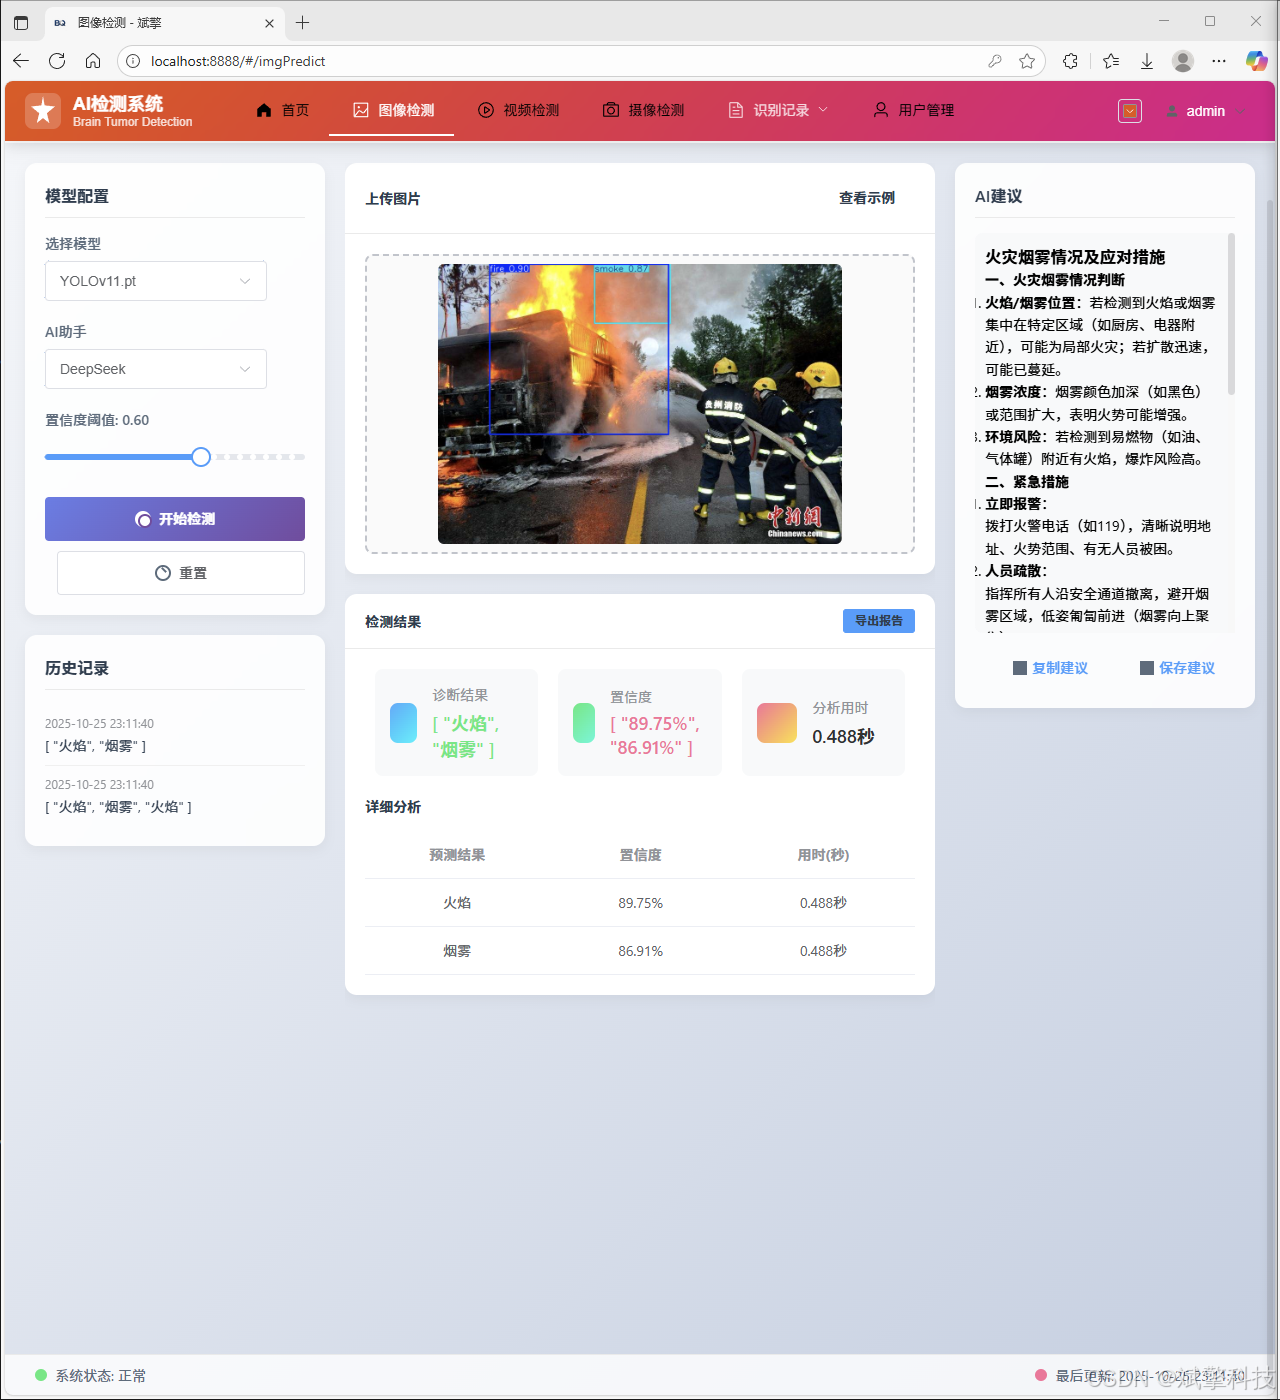Expand the 识别记录 chevron menu
1280x1400 pixels.
(x=822, y=110)
